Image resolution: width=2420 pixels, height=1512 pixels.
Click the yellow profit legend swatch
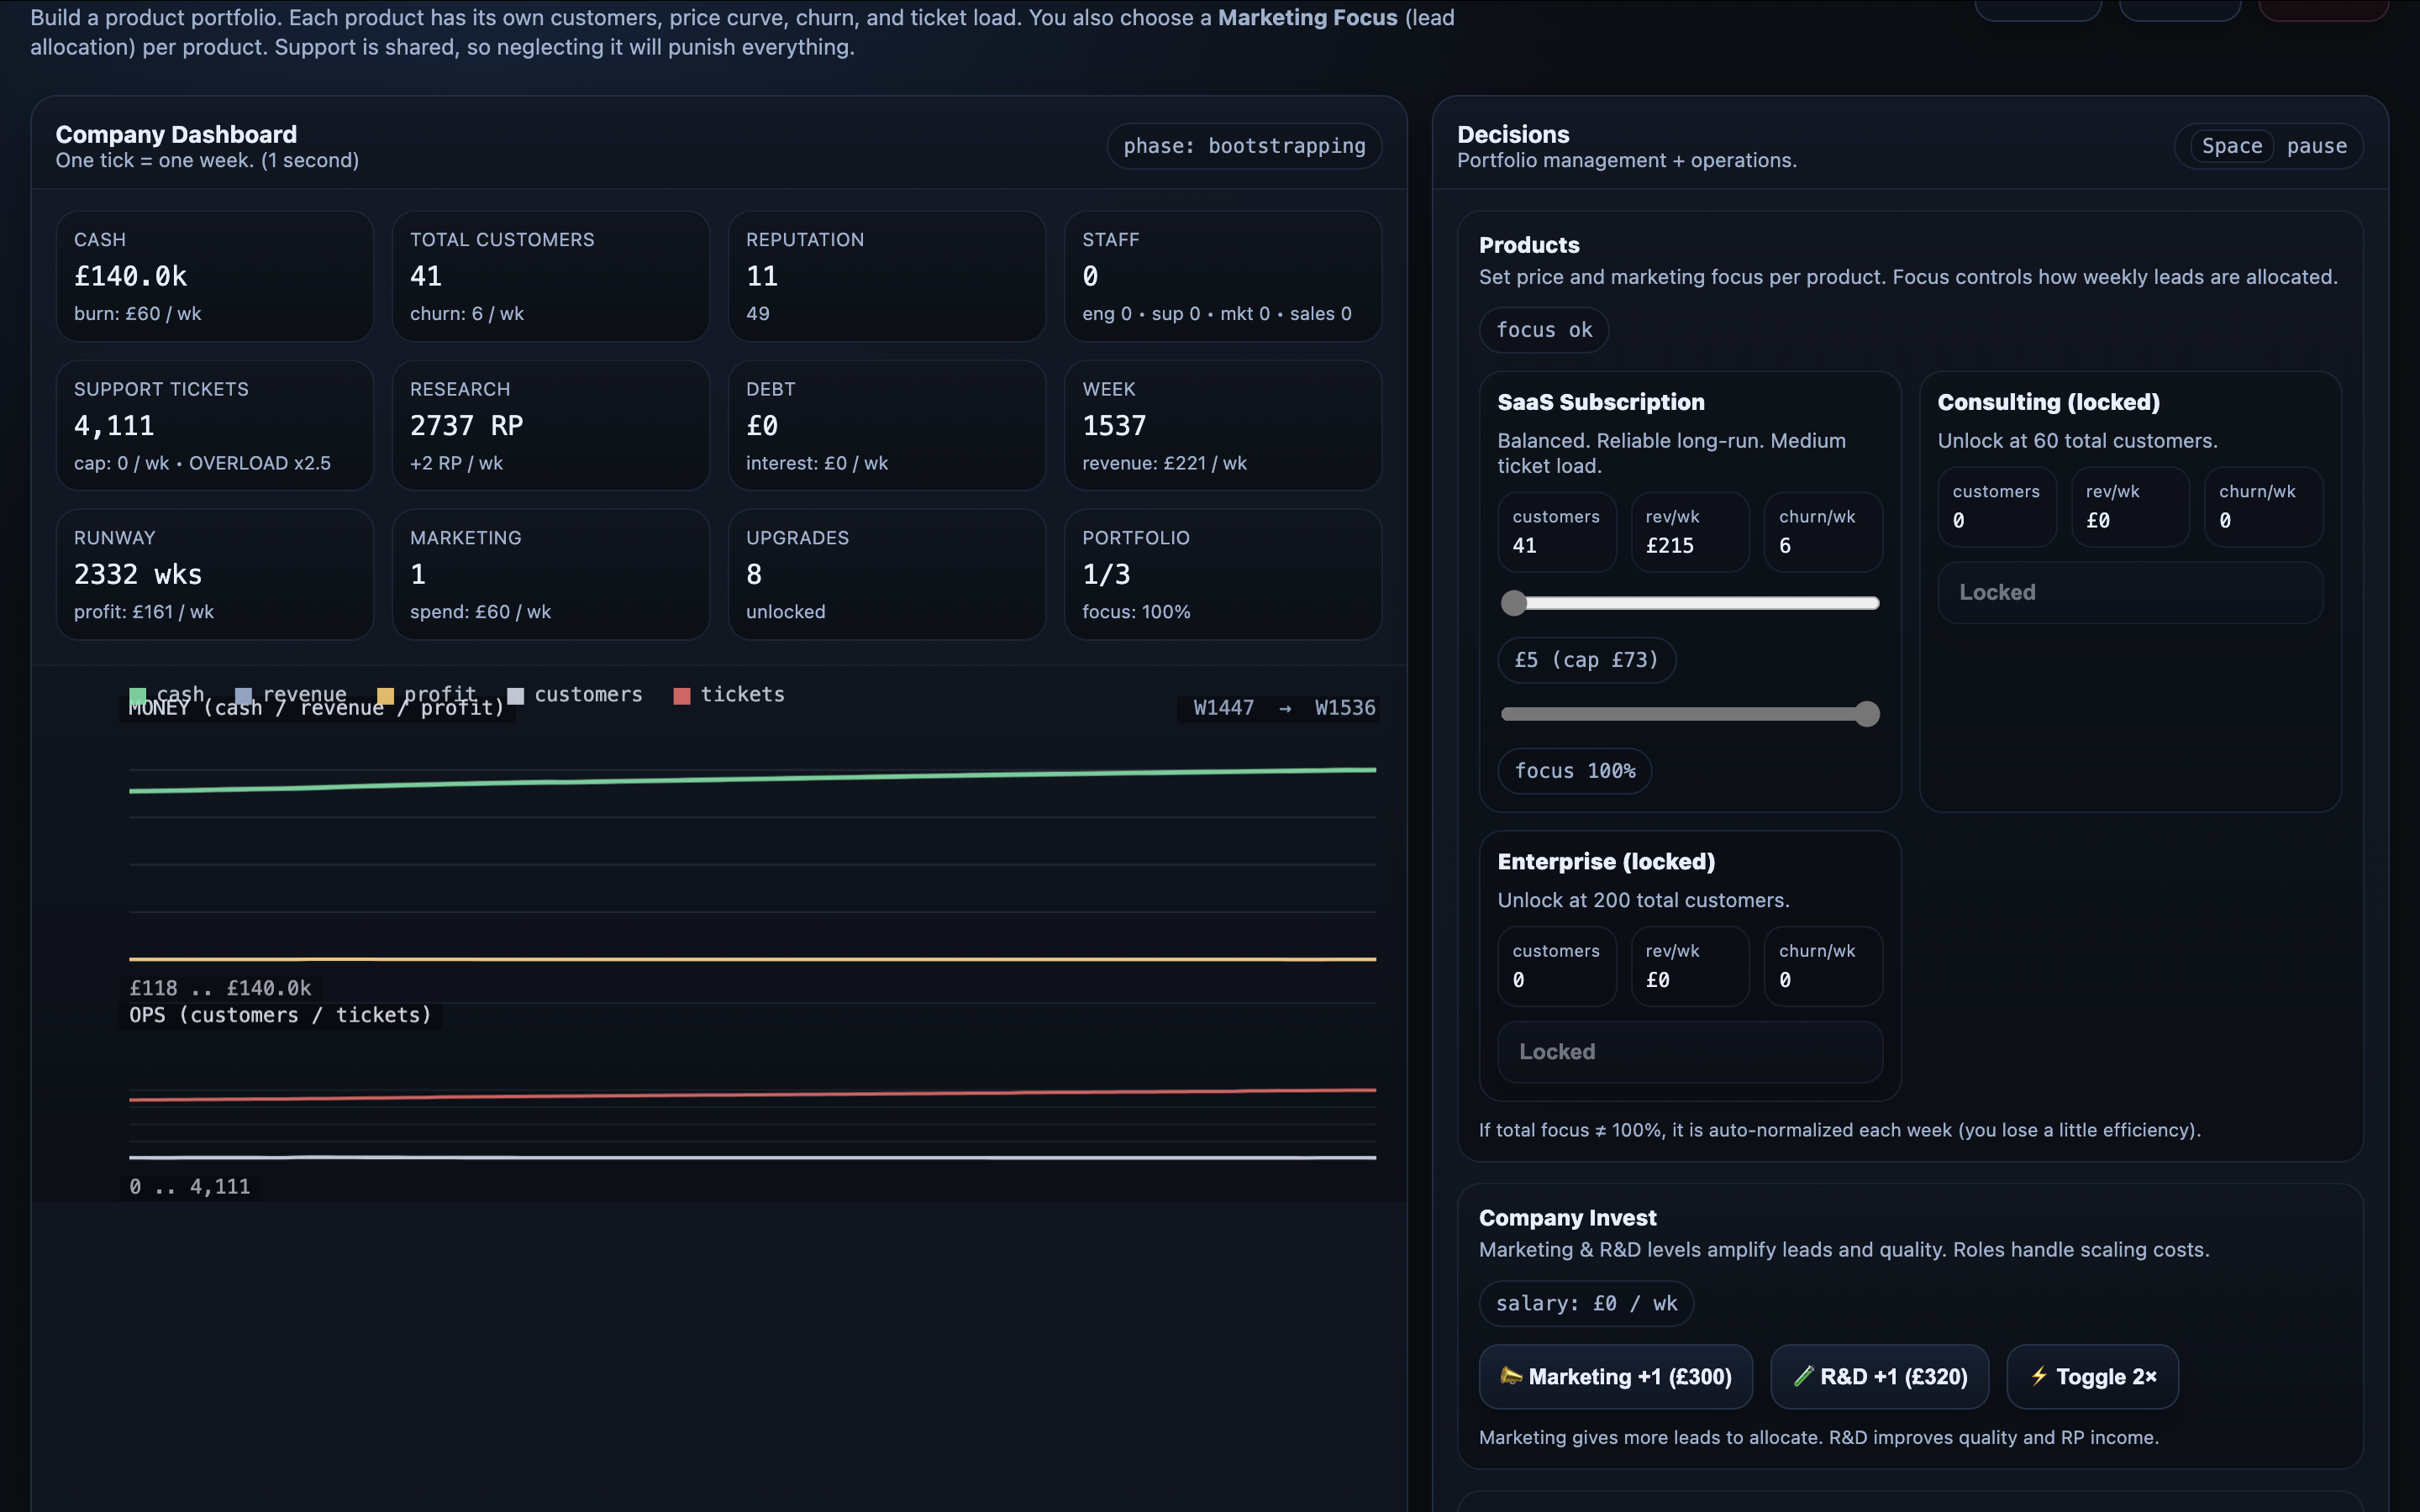click(385, 695)
